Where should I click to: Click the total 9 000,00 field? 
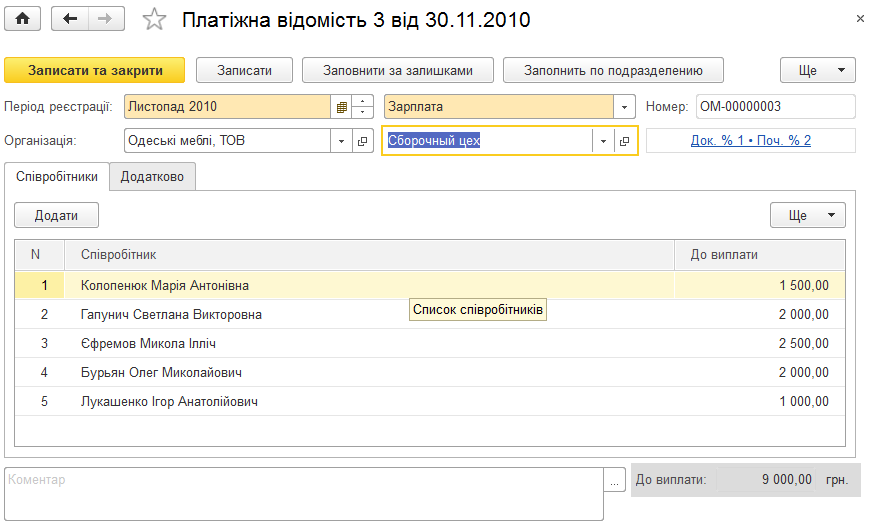(x=766, y=479)
